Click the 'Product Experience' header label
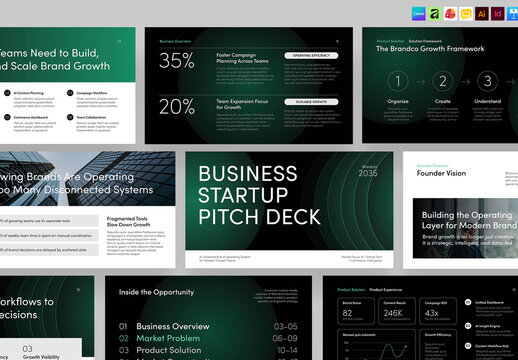 click(386, 290)
